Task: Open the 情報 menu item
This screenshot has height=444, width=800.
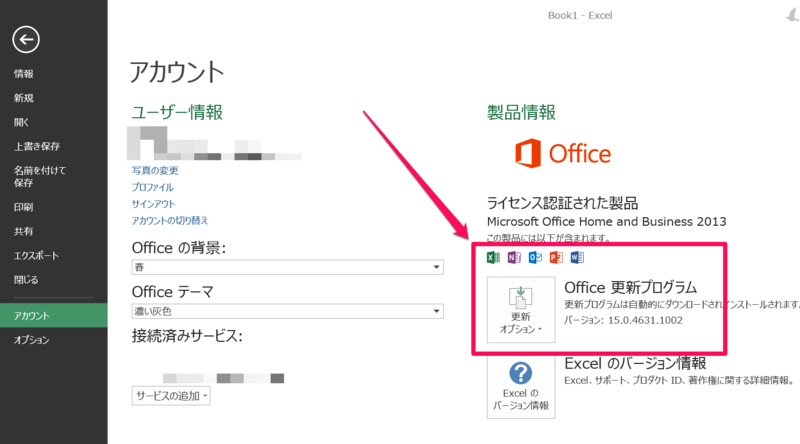Action: tap(24, 73)
